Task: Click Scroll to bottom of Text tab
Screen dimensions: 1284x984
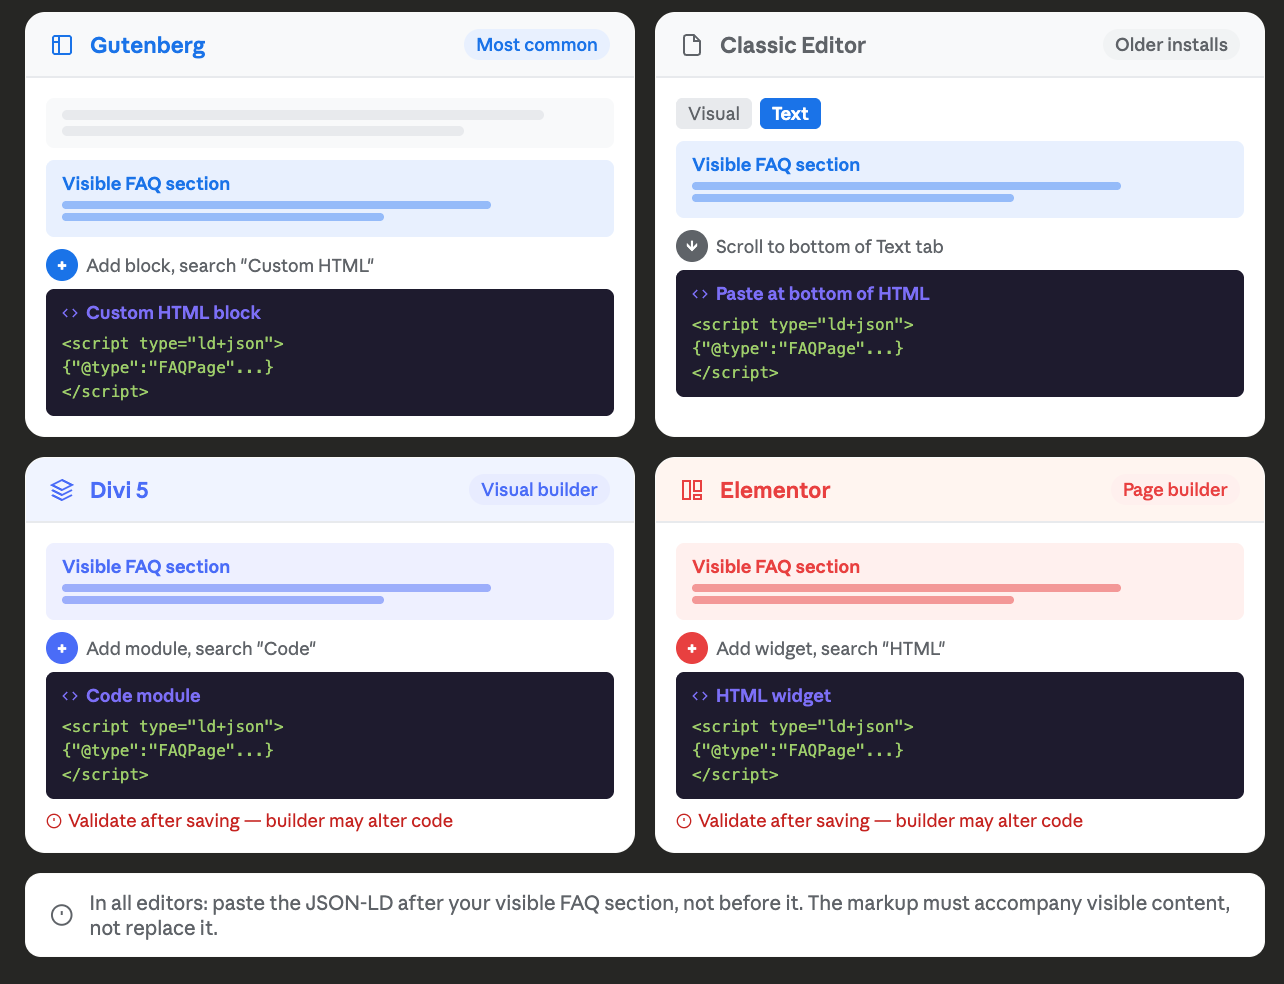Action: coord(829,247)
